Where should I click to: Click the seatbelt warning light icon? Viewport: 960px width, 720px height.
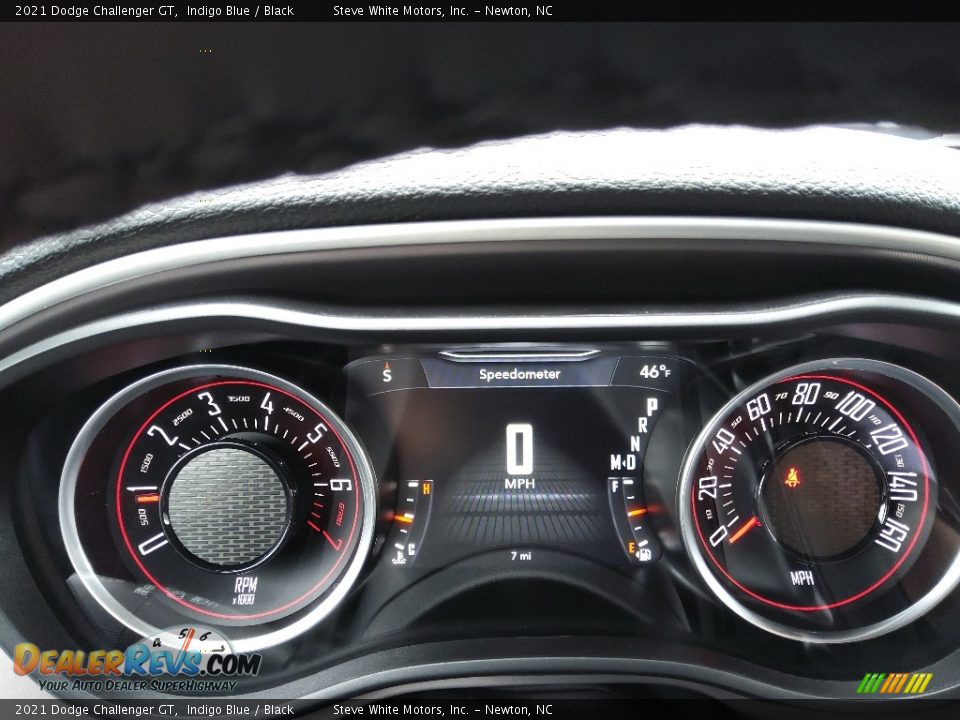[x=792, y=476]
